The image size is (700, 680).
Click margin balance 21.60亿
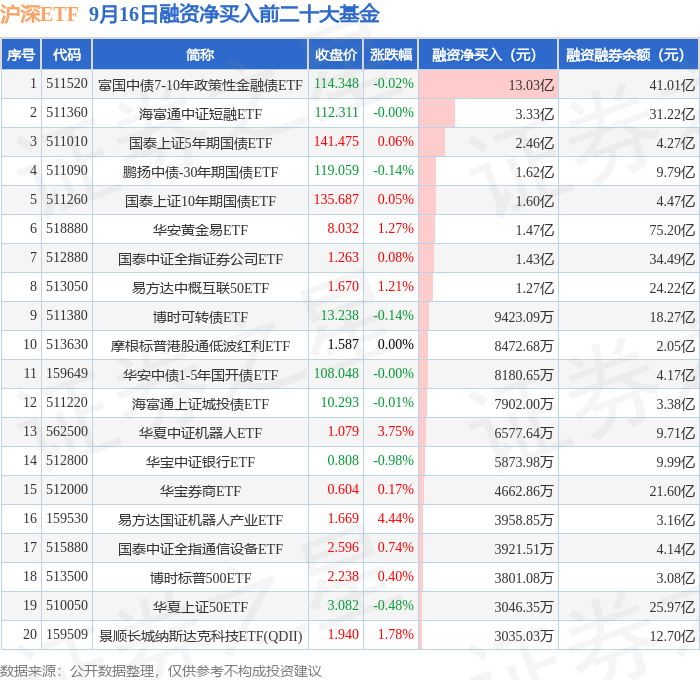point(672,491)
